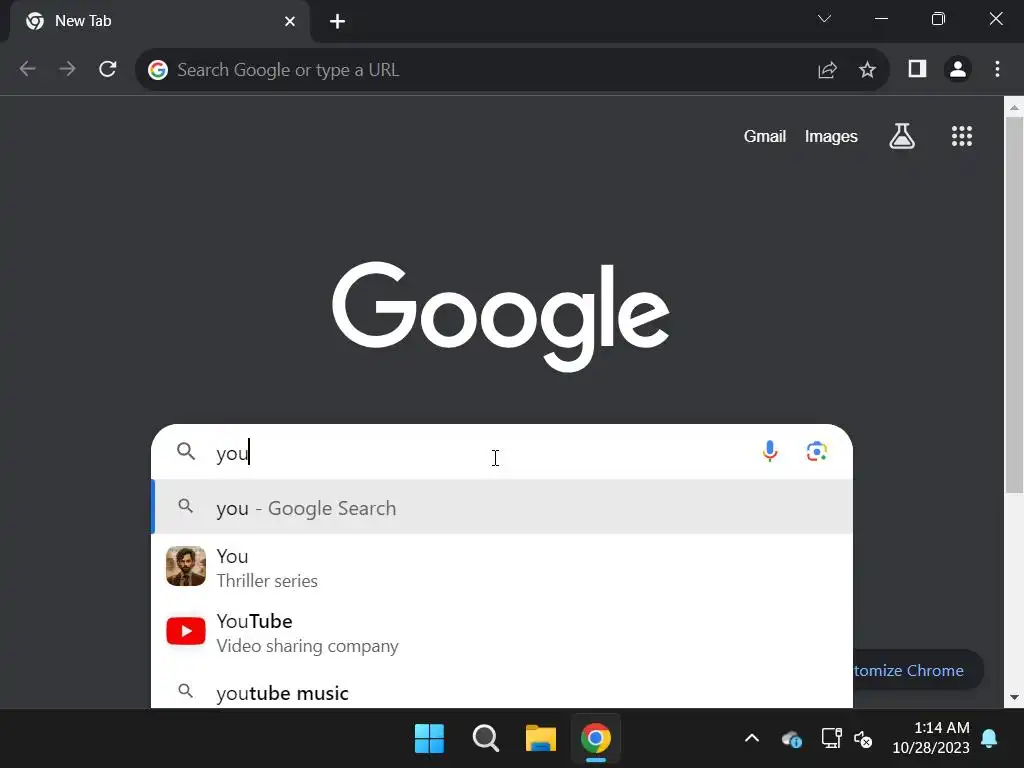Open the tab search dropdown chevron
The image size is (1024, 768).
point(824,19)
